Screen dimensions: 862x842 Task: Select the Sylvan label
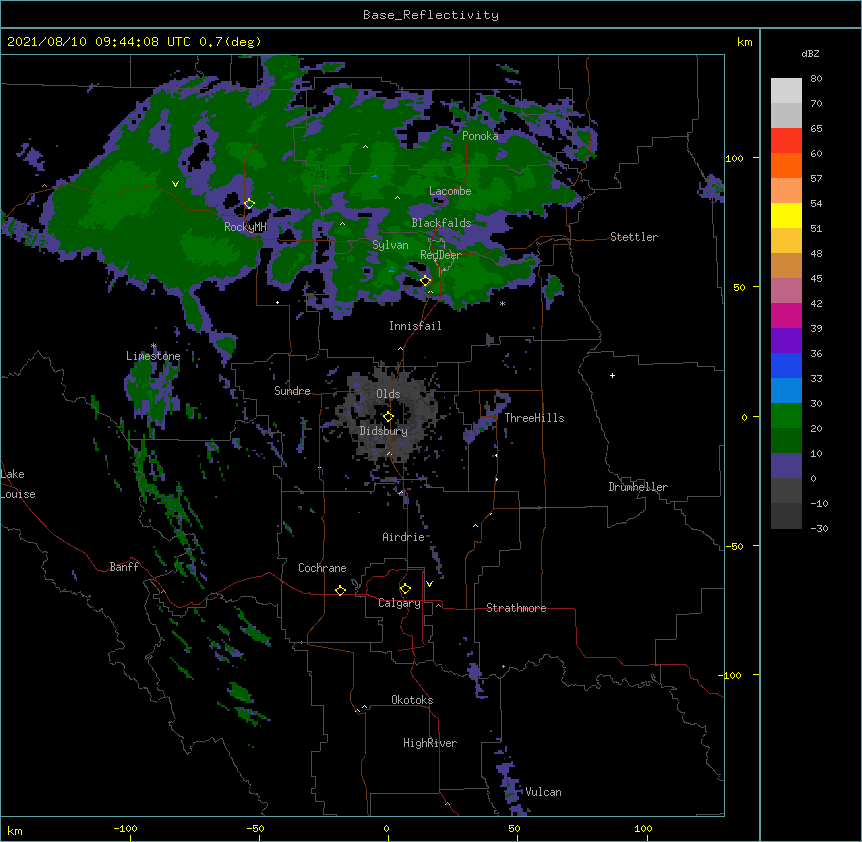point(390,245)
